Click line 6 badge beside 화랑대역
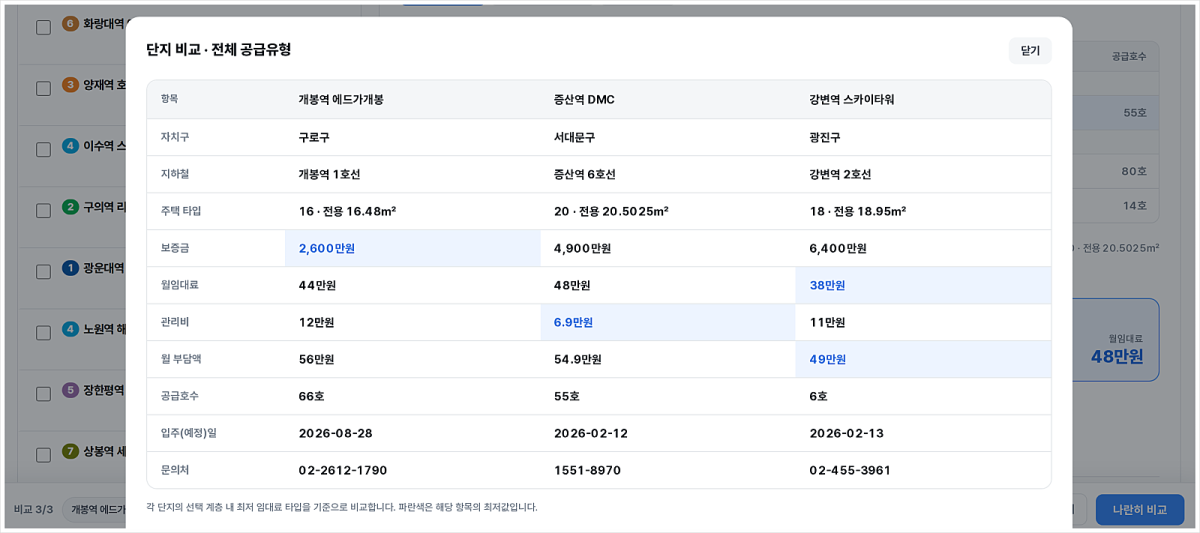 (70, 23)
